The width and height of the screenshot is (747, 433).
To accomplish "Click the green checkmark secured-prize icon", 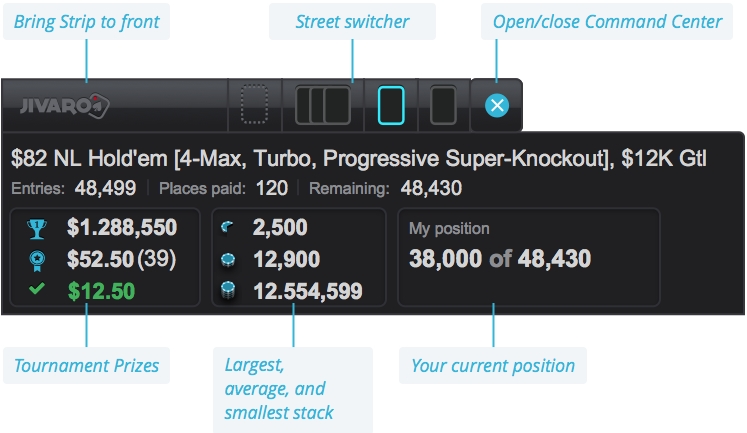I will coord(37,289).
